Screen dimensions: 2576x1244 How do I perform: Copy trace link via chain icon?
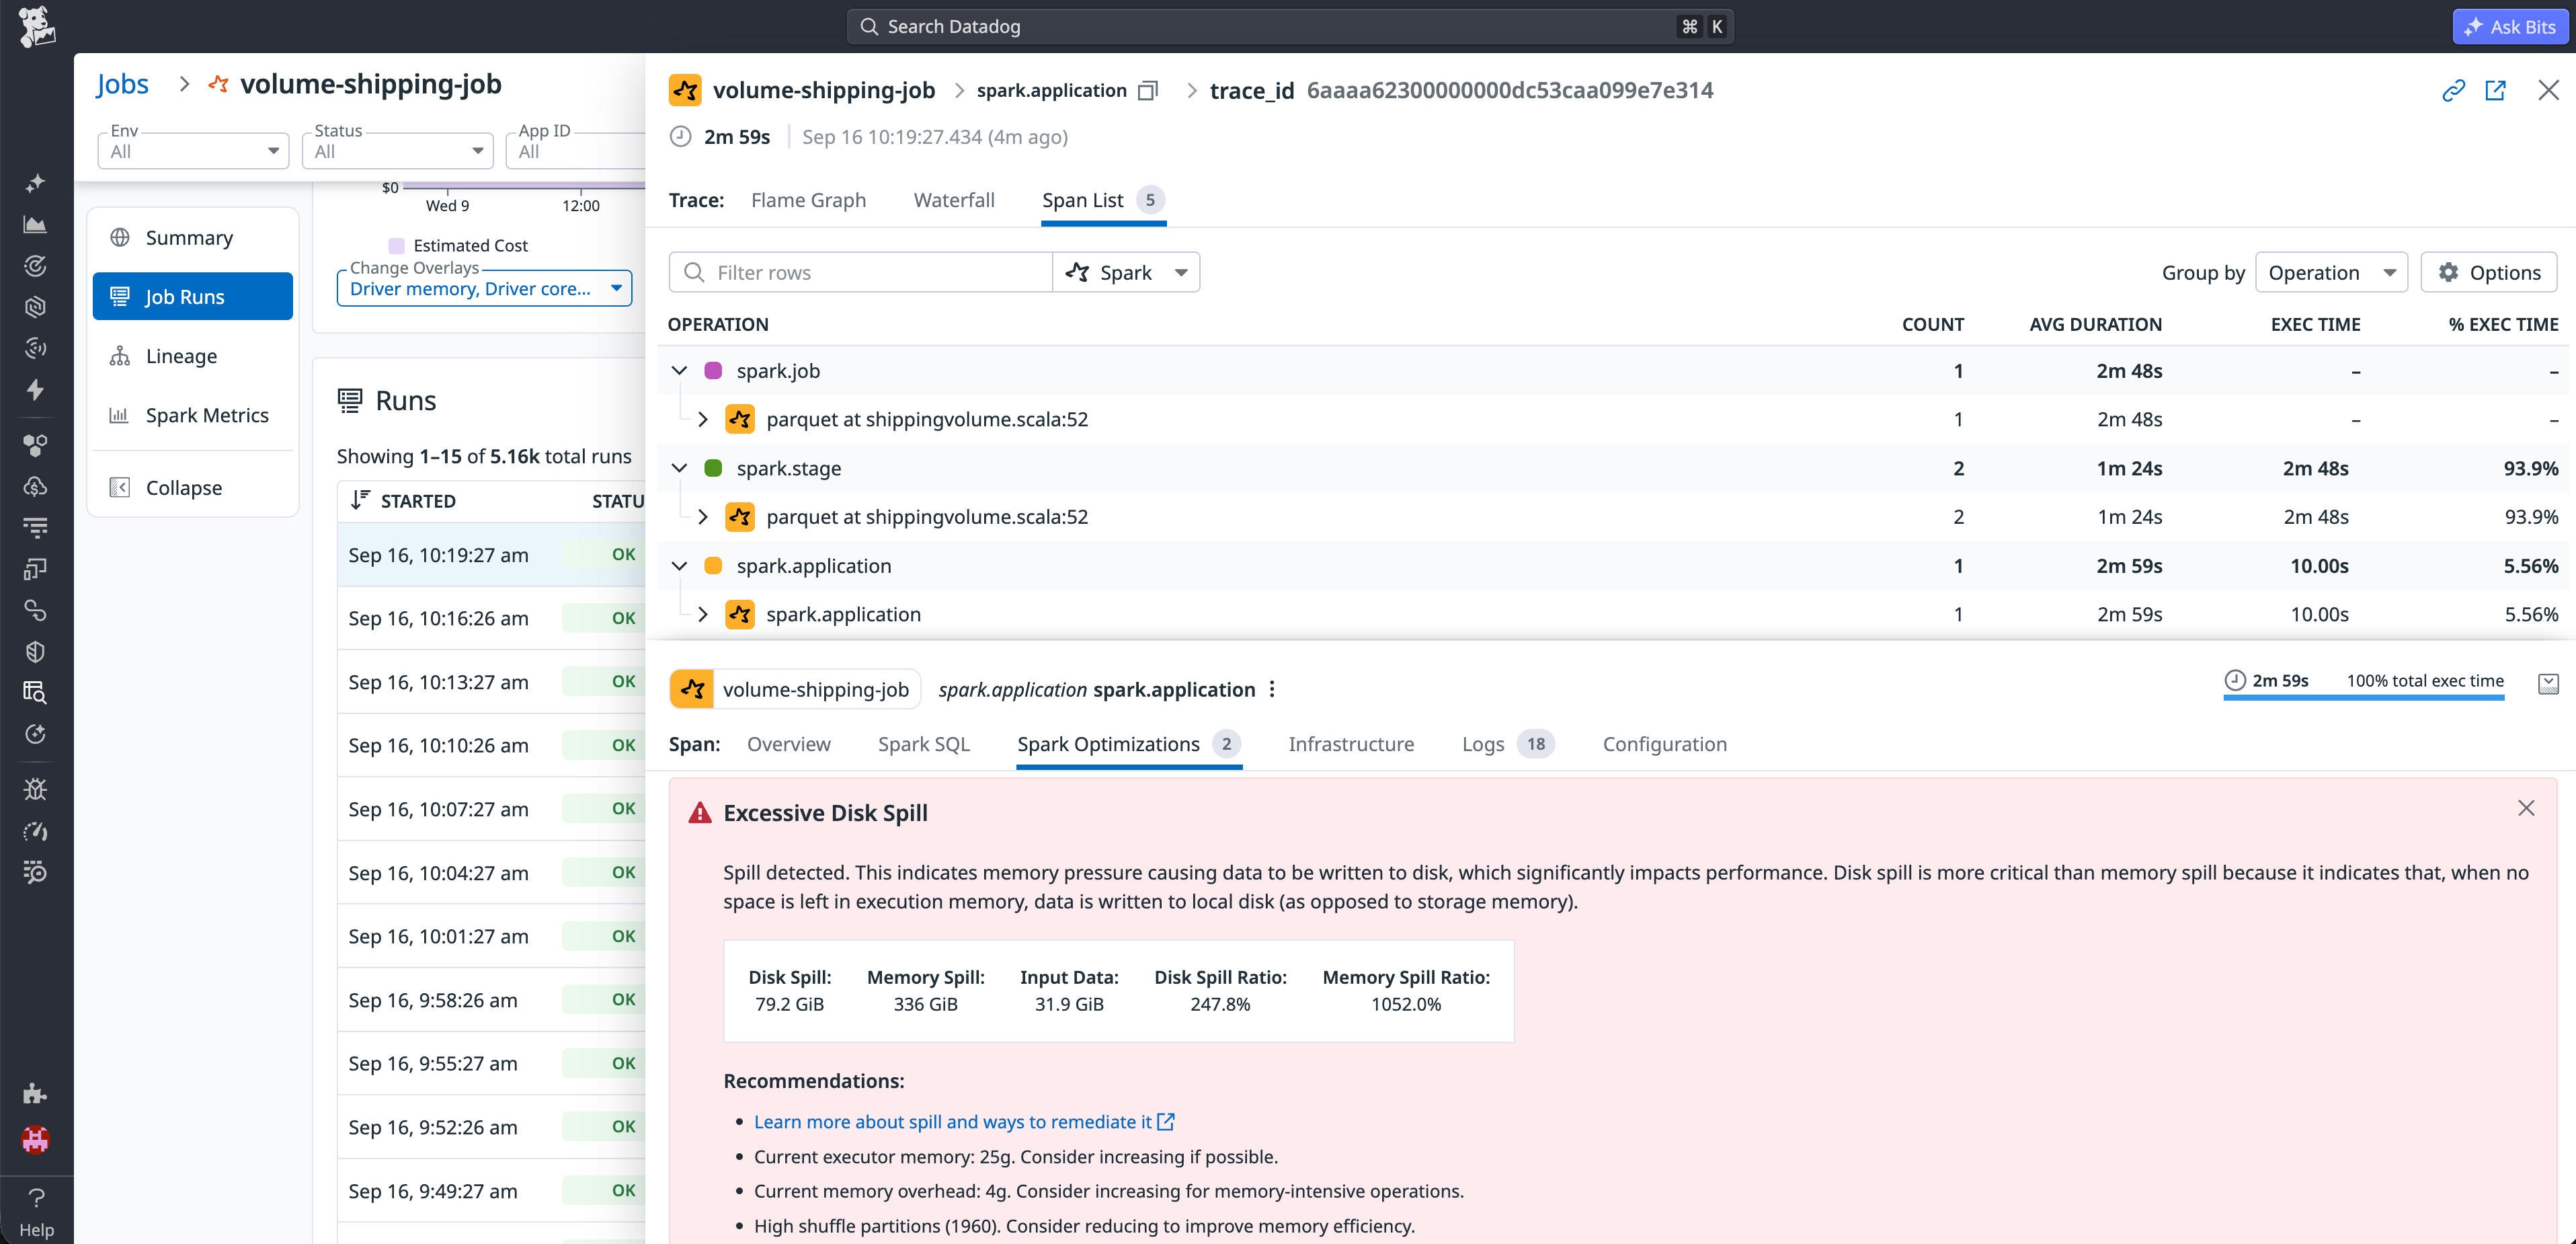(2453, 91)
